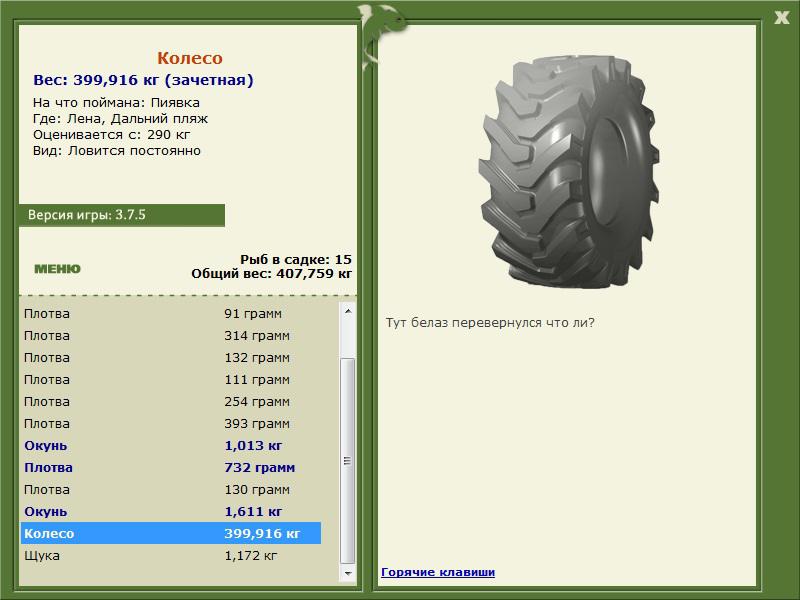Select the Окунь 1,611 кг row
Image resolution: width=800 pixels, height=600 pixels.
tap(170, 511)
